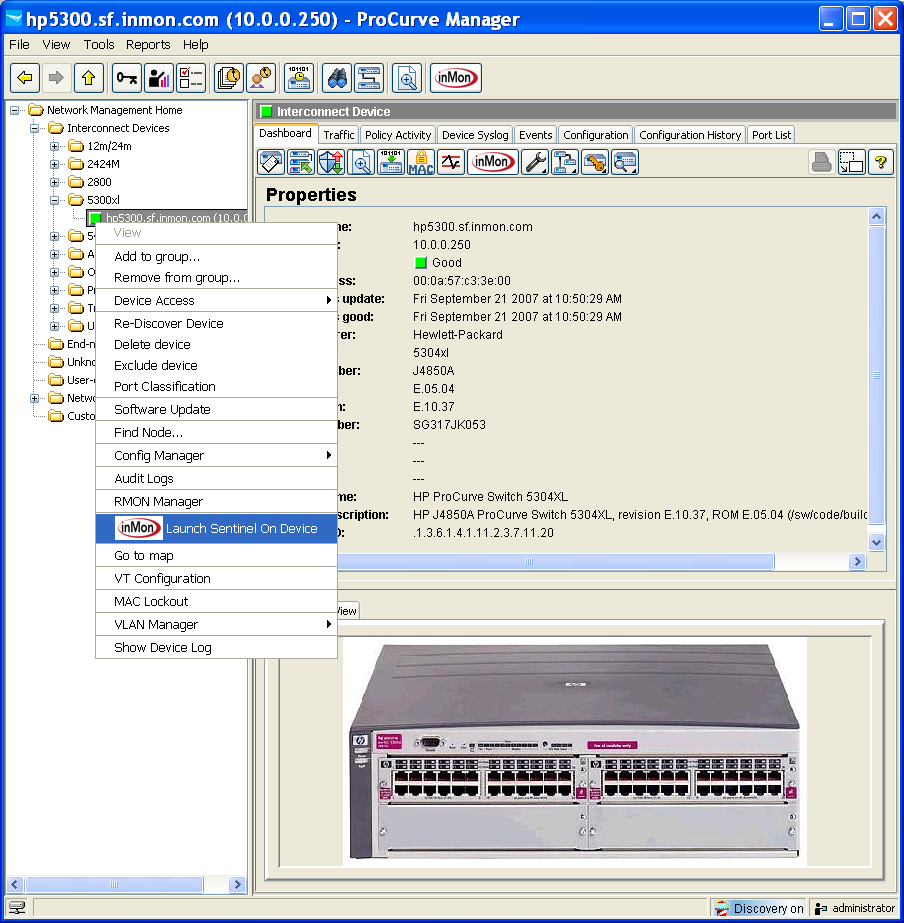This screenshot has width=904, height=923.
Task: Click the documents-with-clock toolbar icon
Action: point(229,78)
